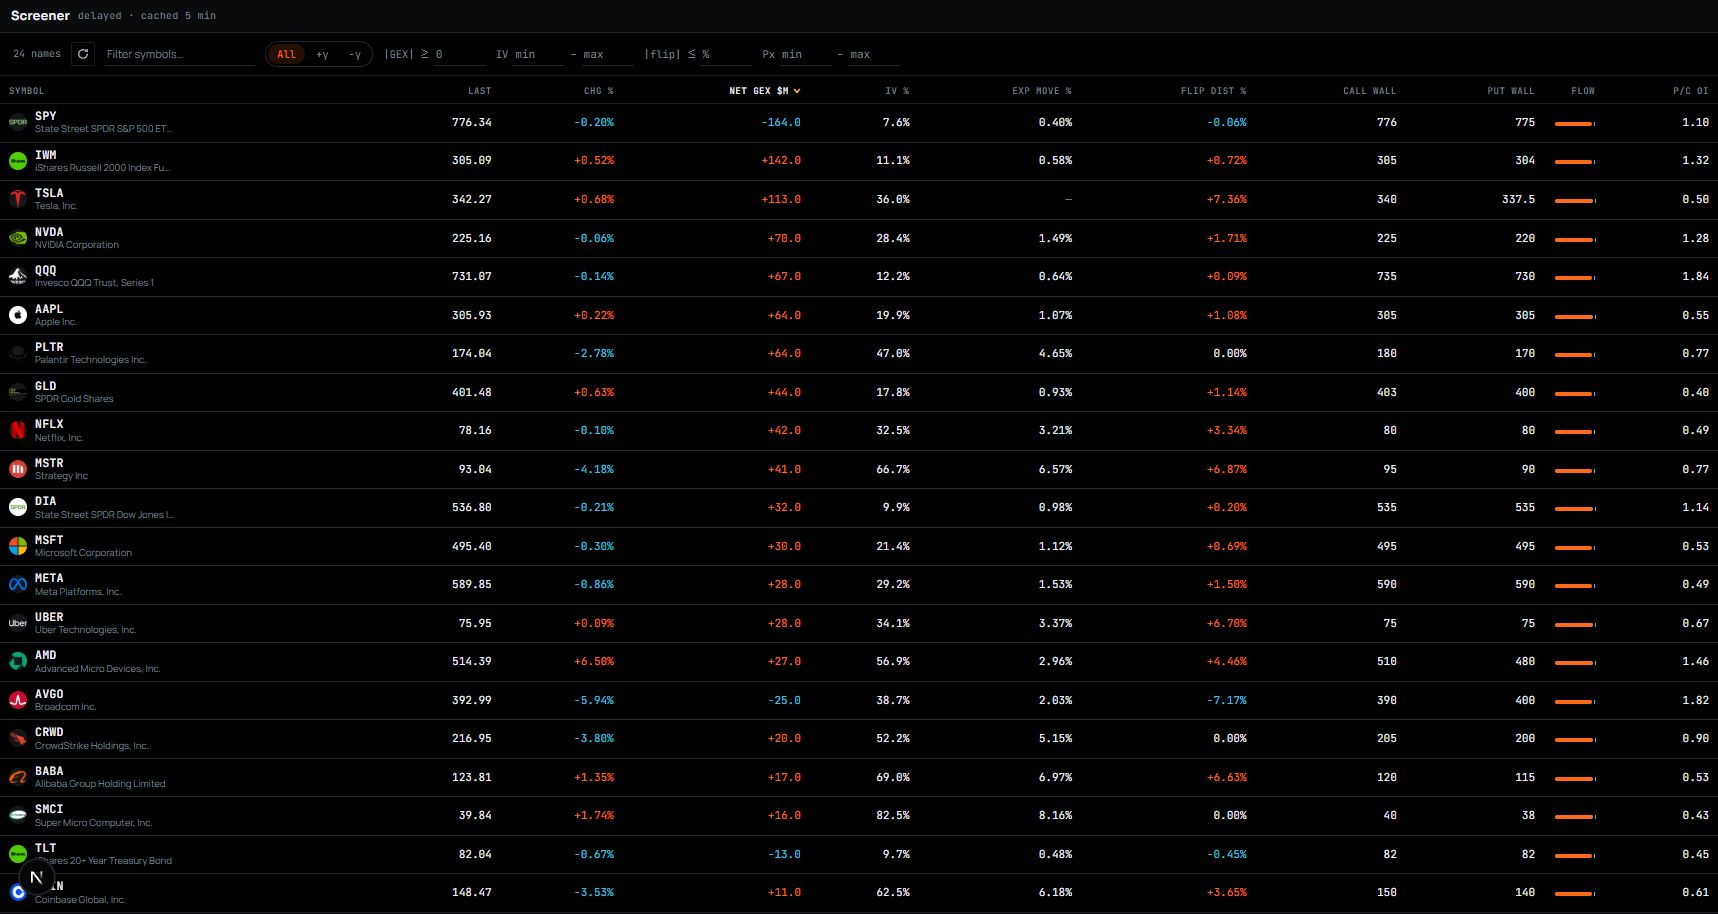1718x914 pixels.
Task: Click the refresh icon beside 24 names
Action: [83, 54]
